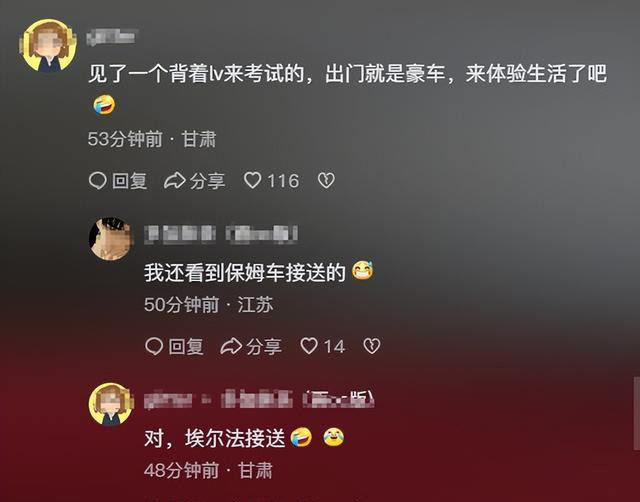640x502 pixels.
Task: Tap 分享 text under 保姆车 reply
Action: (263, 347)
